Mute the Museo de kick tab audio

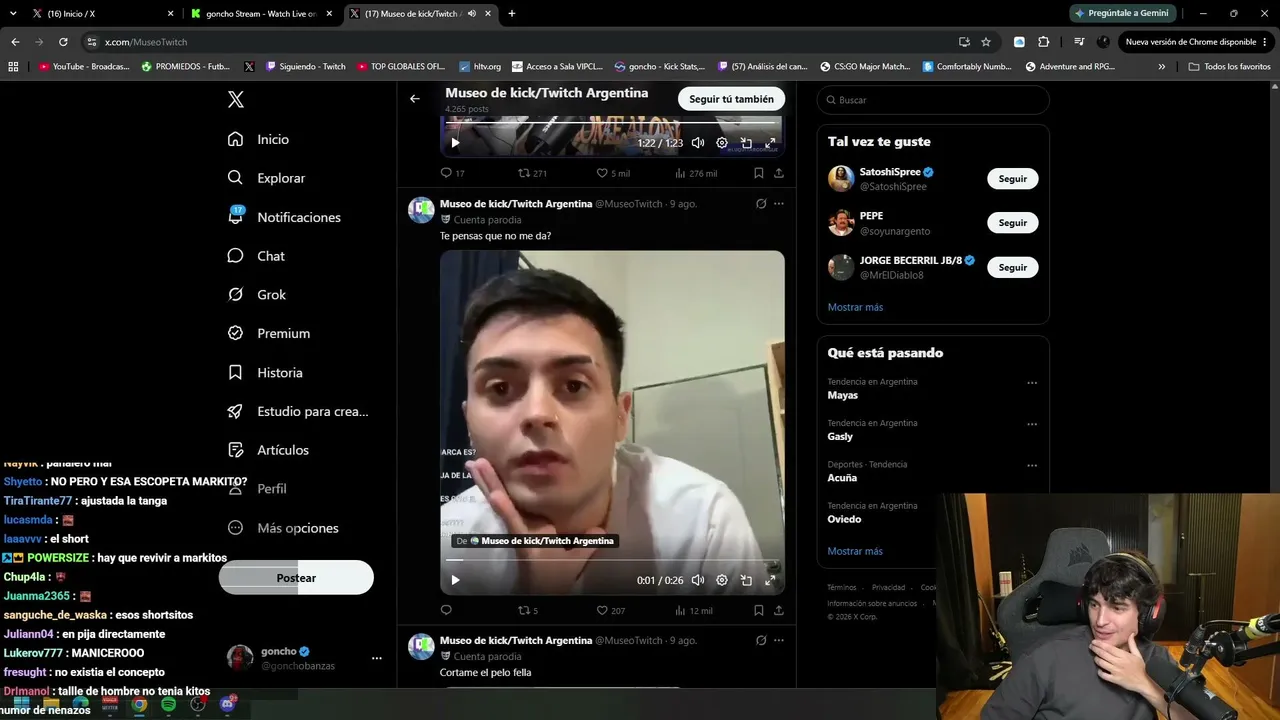click(x=471, y=14)
